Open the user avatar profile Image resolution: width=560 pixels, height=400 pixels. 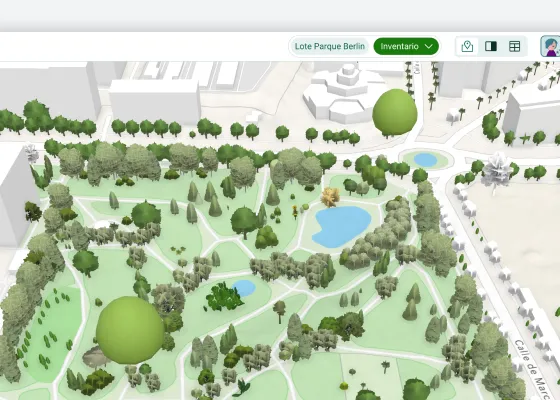point(550,46)
